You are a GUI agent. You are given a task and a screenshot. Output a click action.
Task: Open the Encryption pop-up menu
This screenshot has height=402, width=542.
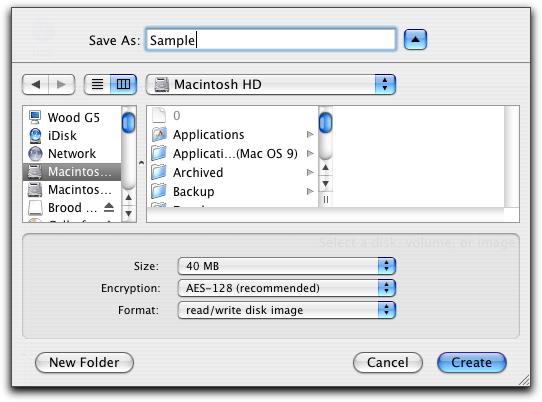(x=287, y=288)
